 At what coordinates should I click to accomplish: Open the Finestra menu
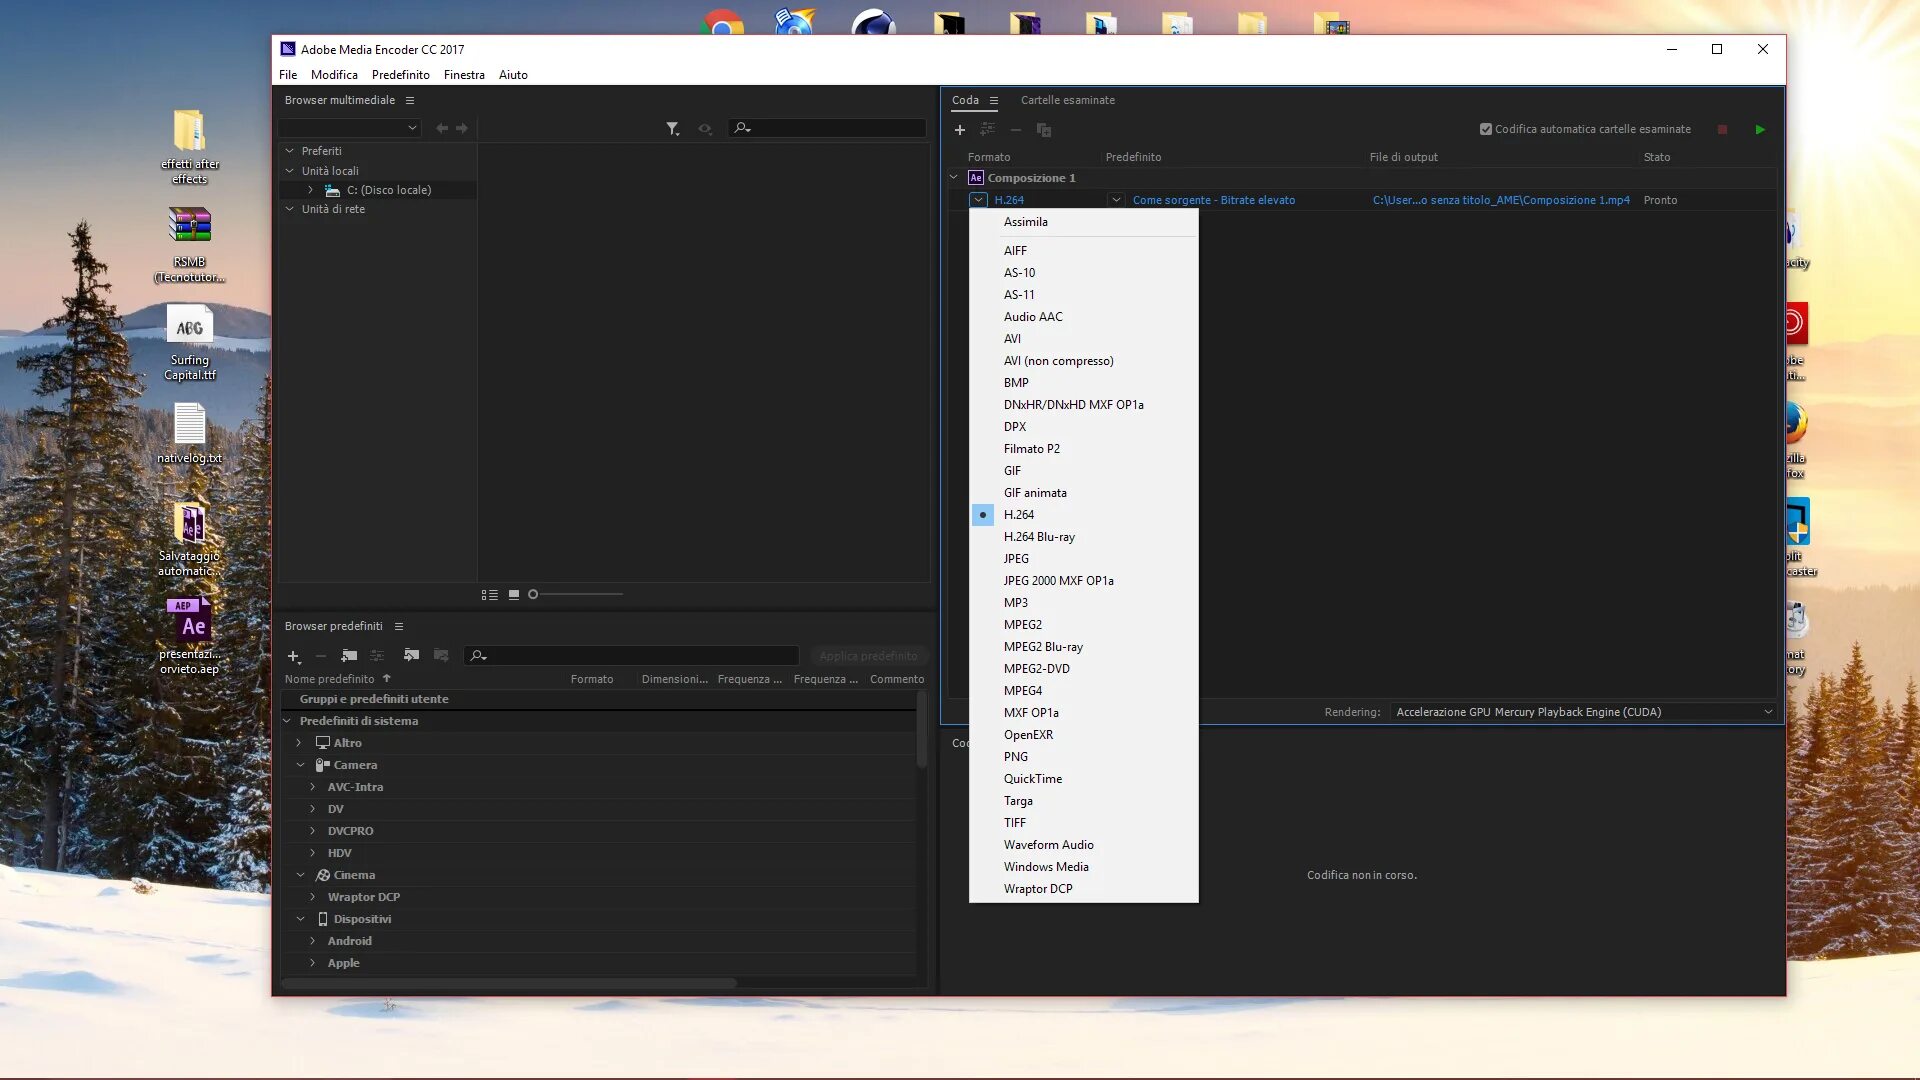tap(464, 75)
